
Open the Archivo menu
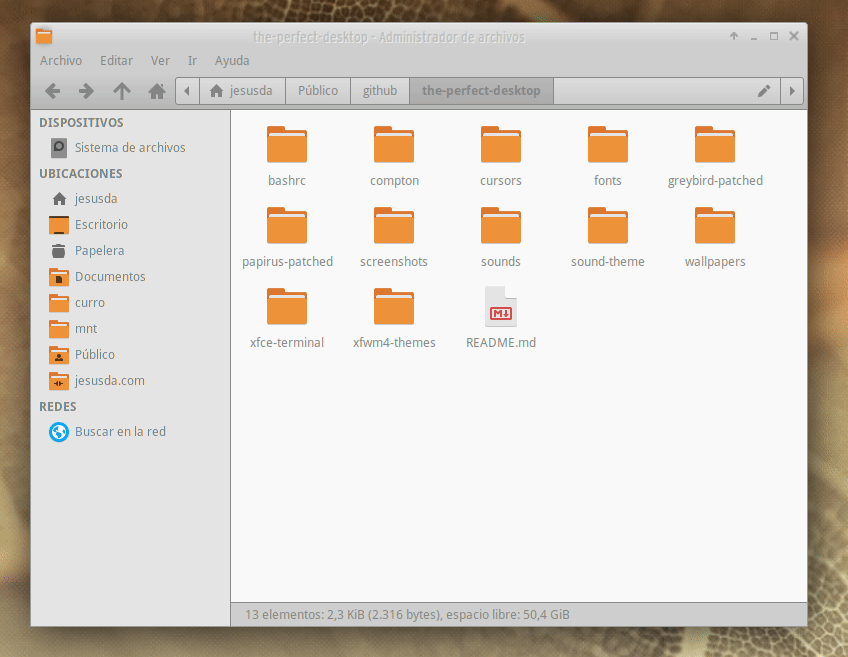(x=61, y=61)
